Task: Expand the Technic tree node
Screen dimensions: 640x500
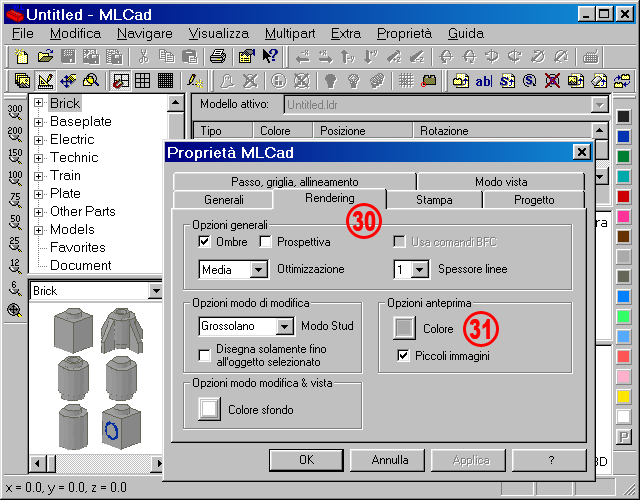Action: [x=38, y=158]
